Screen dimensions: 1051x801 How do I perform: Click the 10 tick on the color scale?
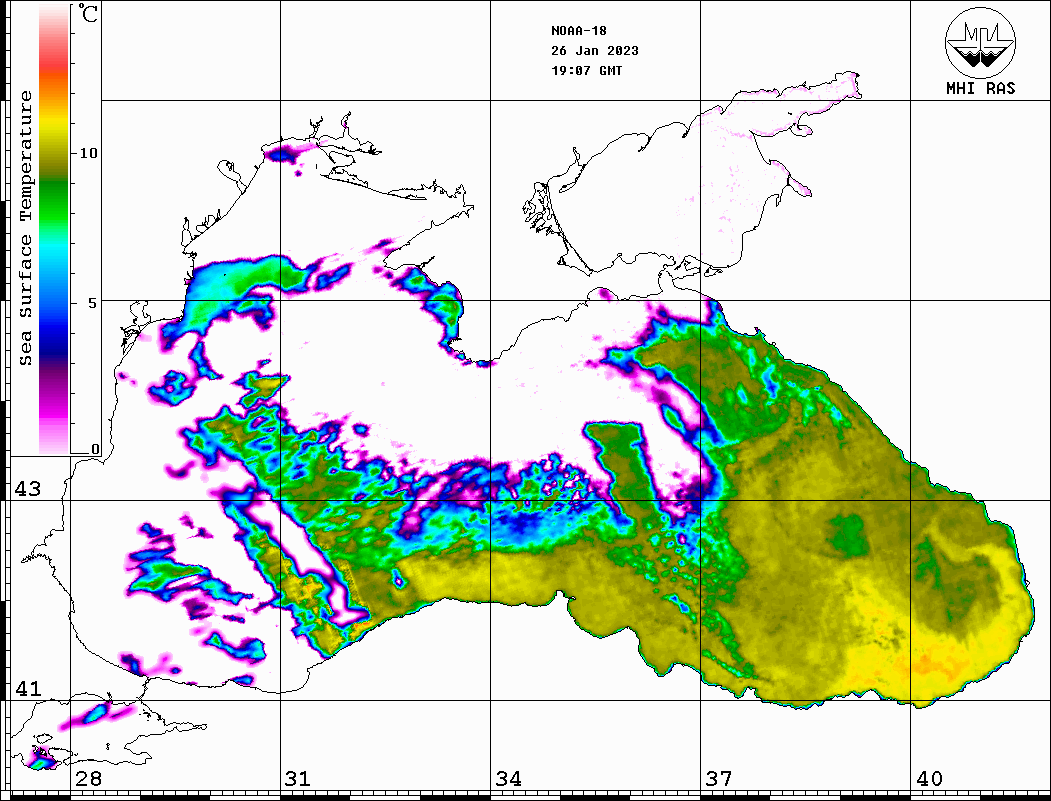point(88,153)
